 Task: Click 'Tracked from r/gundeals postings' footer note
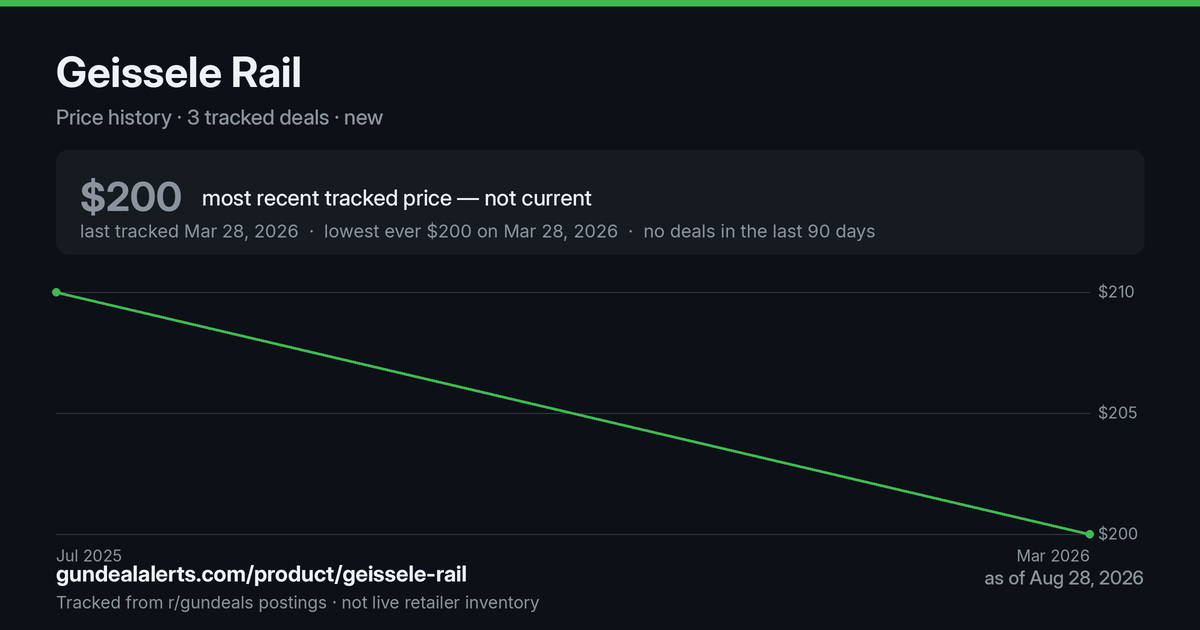(191, 602)
